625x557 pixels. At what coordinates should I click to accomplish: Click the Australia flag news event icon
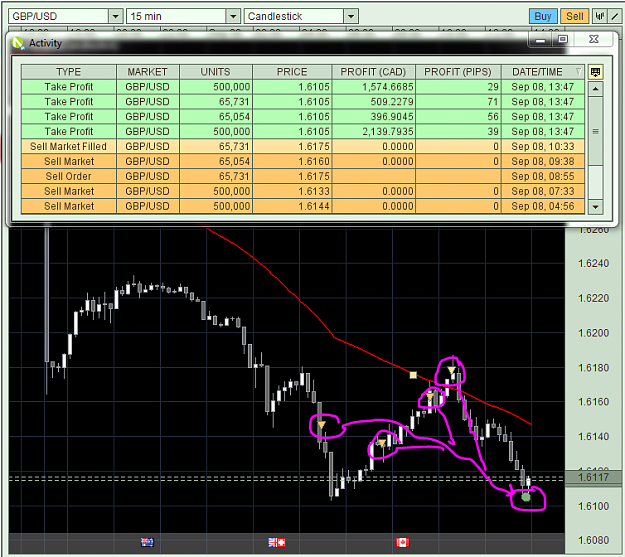147,542
